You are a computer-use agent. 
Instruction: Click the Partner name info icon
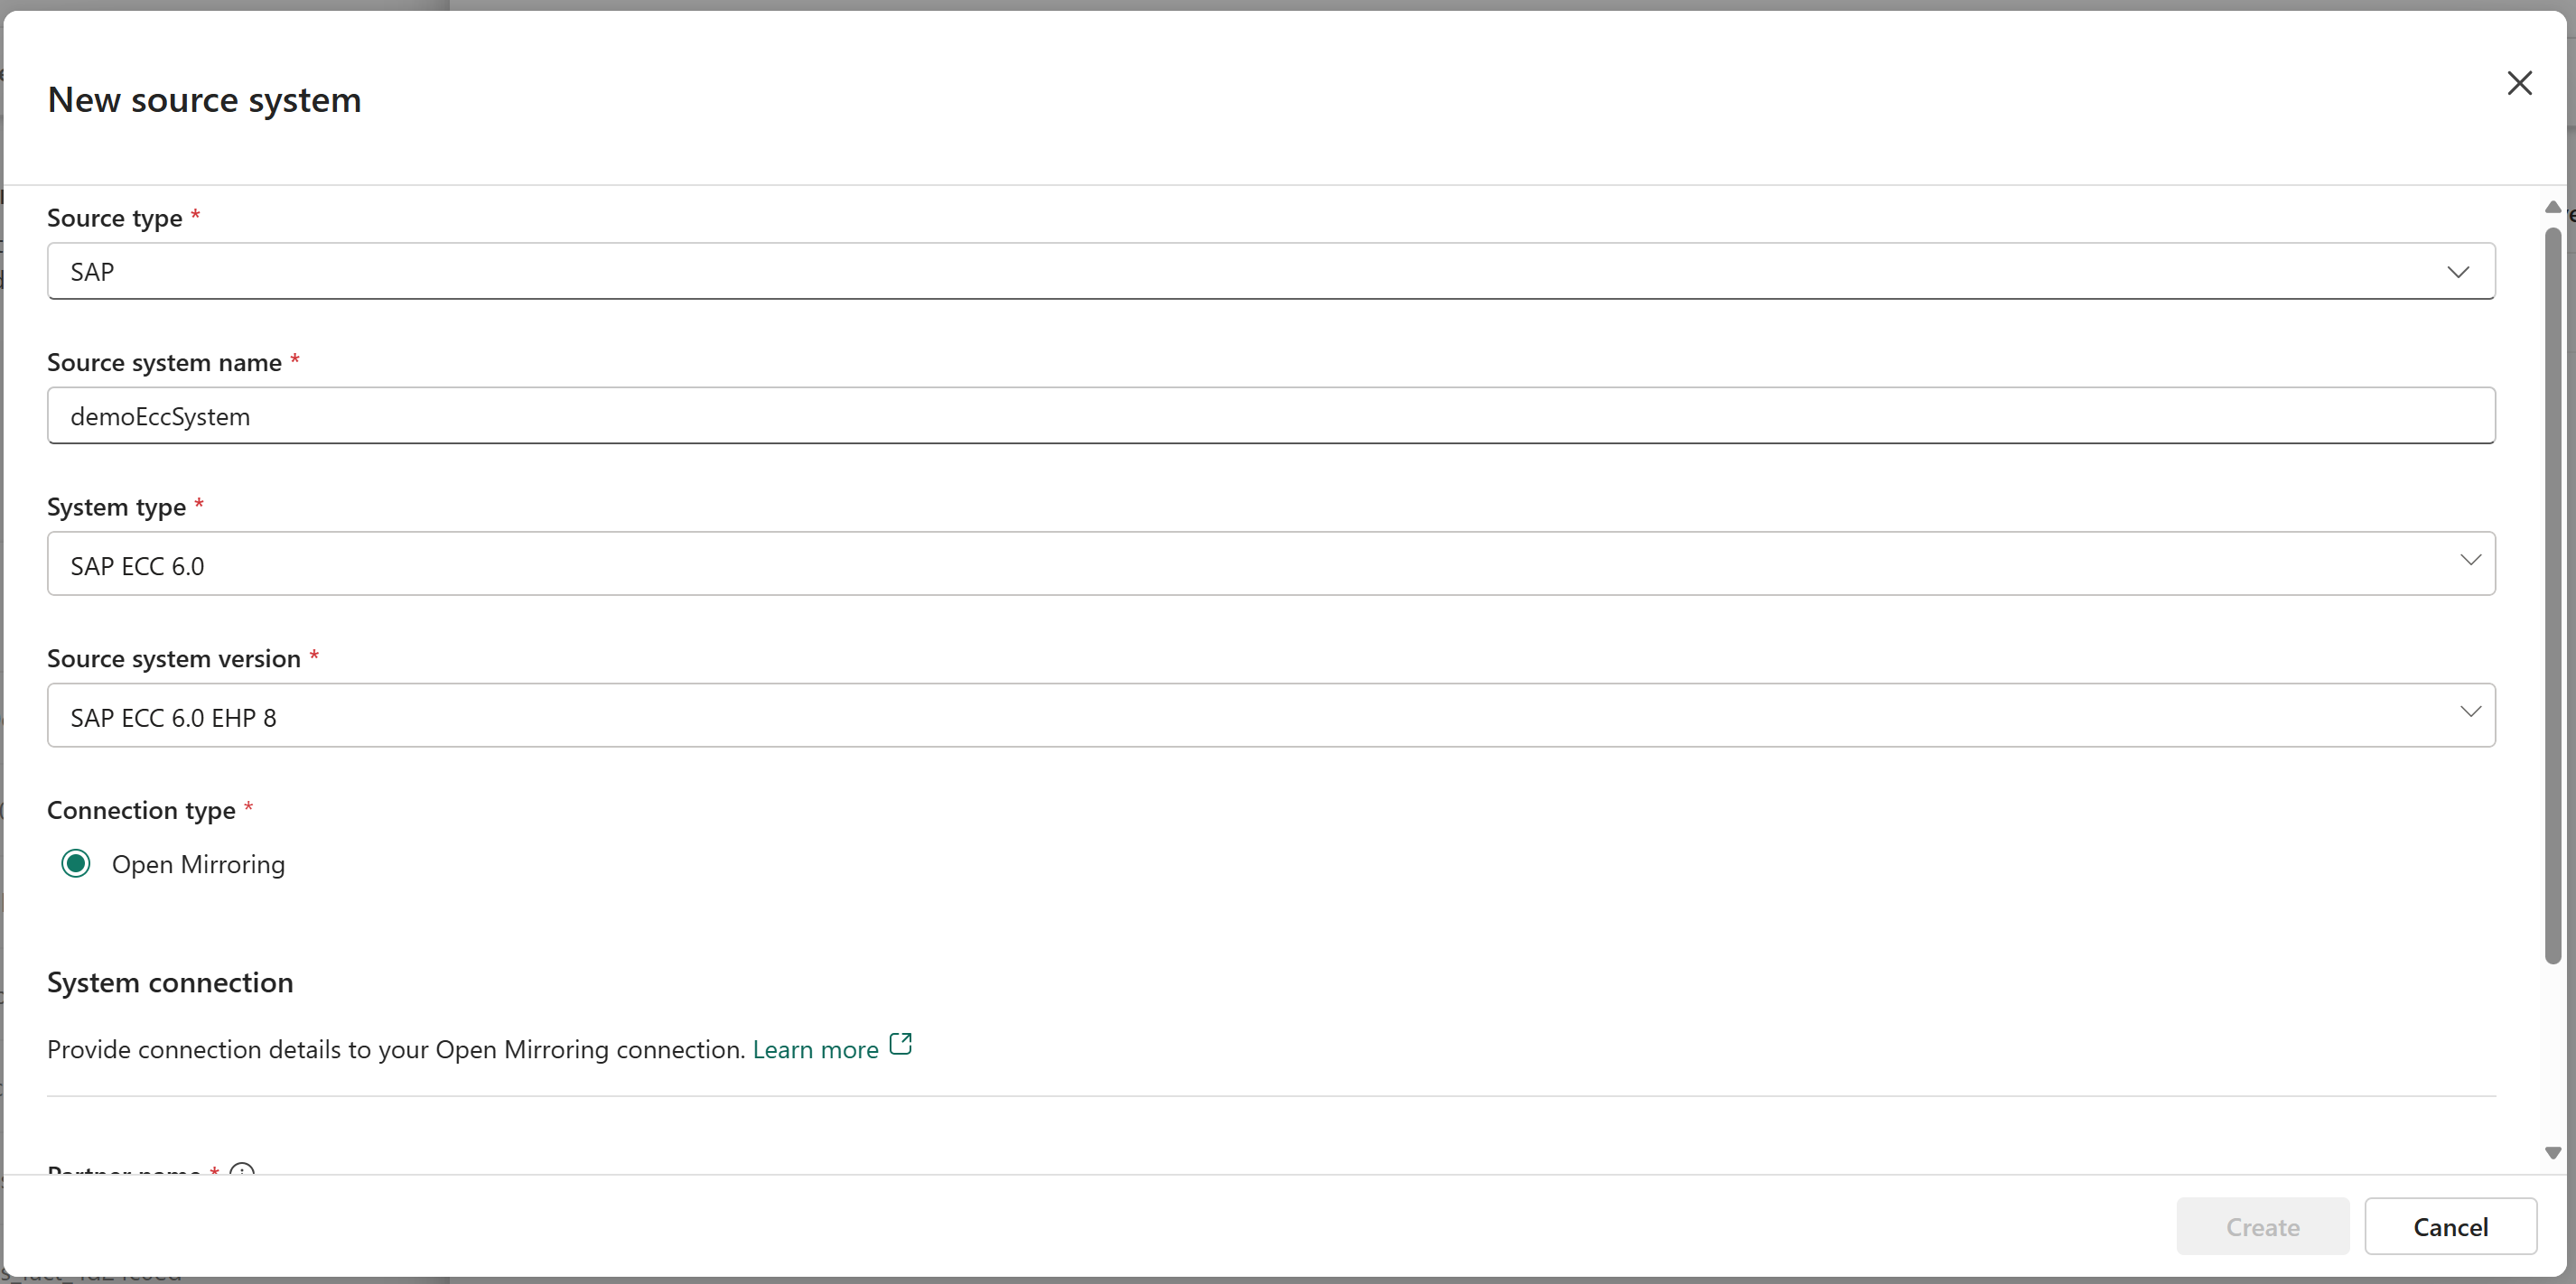tap(242, 1170)
